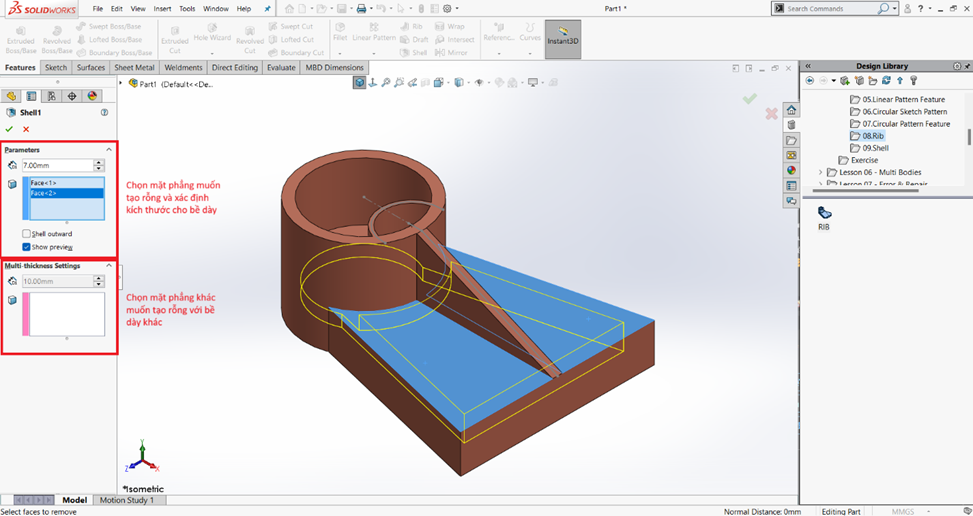Collapse the Parameters section
Viewport: 973px width, 516px height.
(109, 150)
